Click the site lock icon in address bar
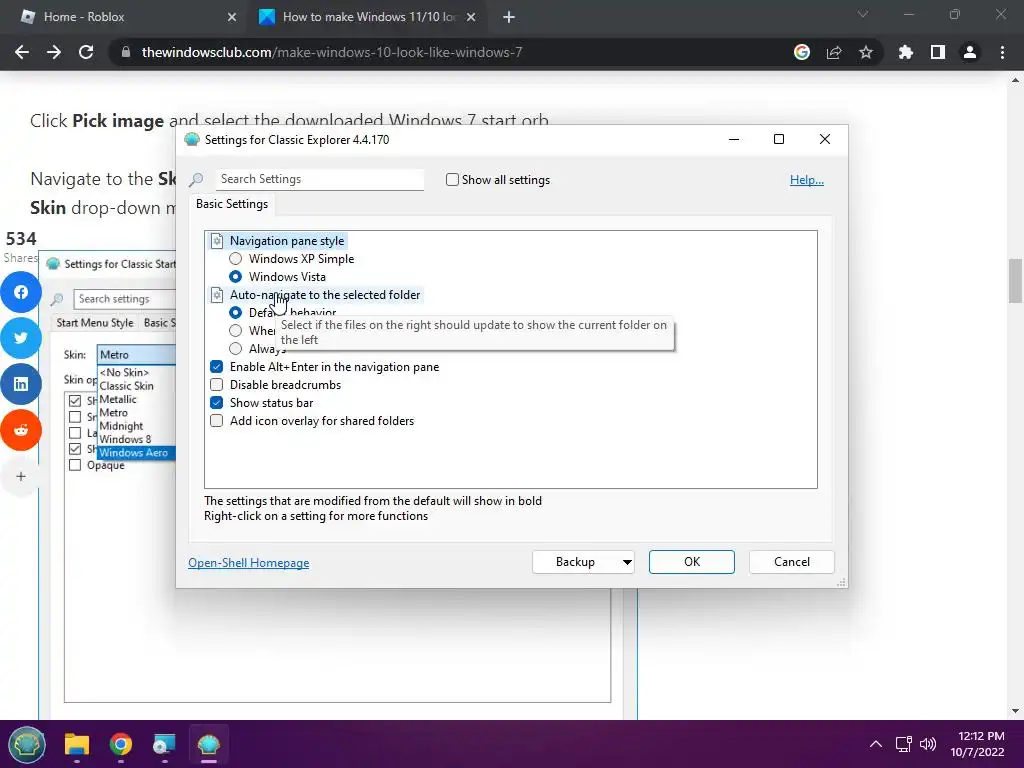The image size is (1024, 768). (x=126, y=52)
